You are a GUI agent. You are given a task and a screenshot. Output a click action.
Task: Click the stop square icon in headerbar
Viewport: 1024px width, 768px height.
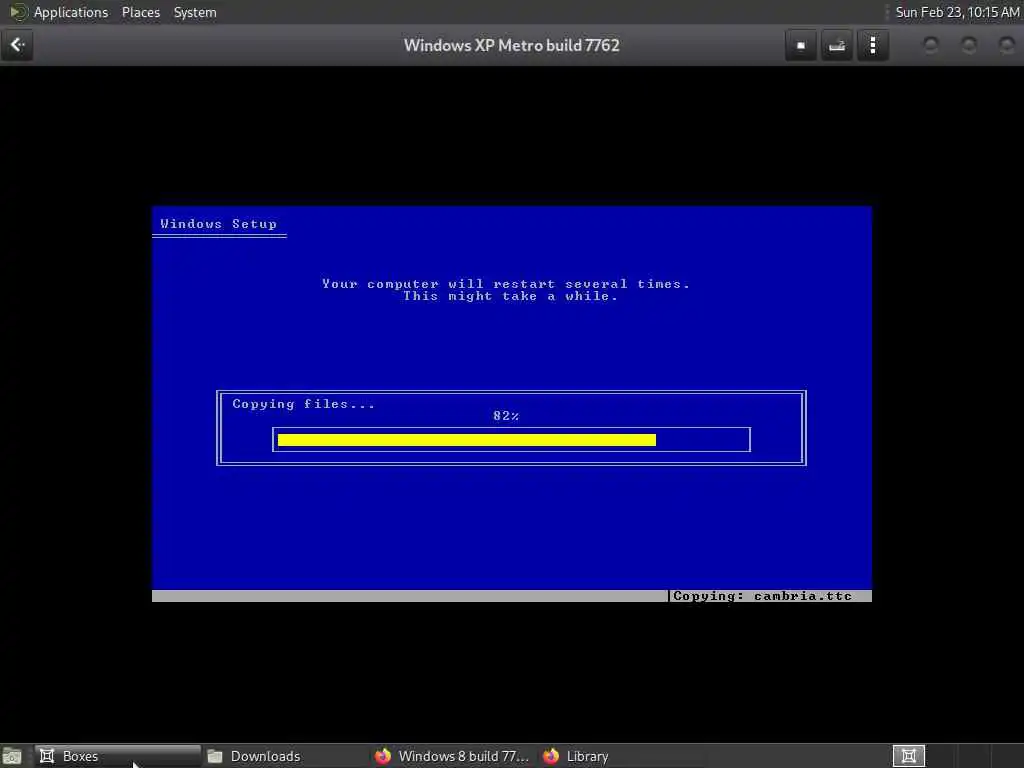pos(801,46)
